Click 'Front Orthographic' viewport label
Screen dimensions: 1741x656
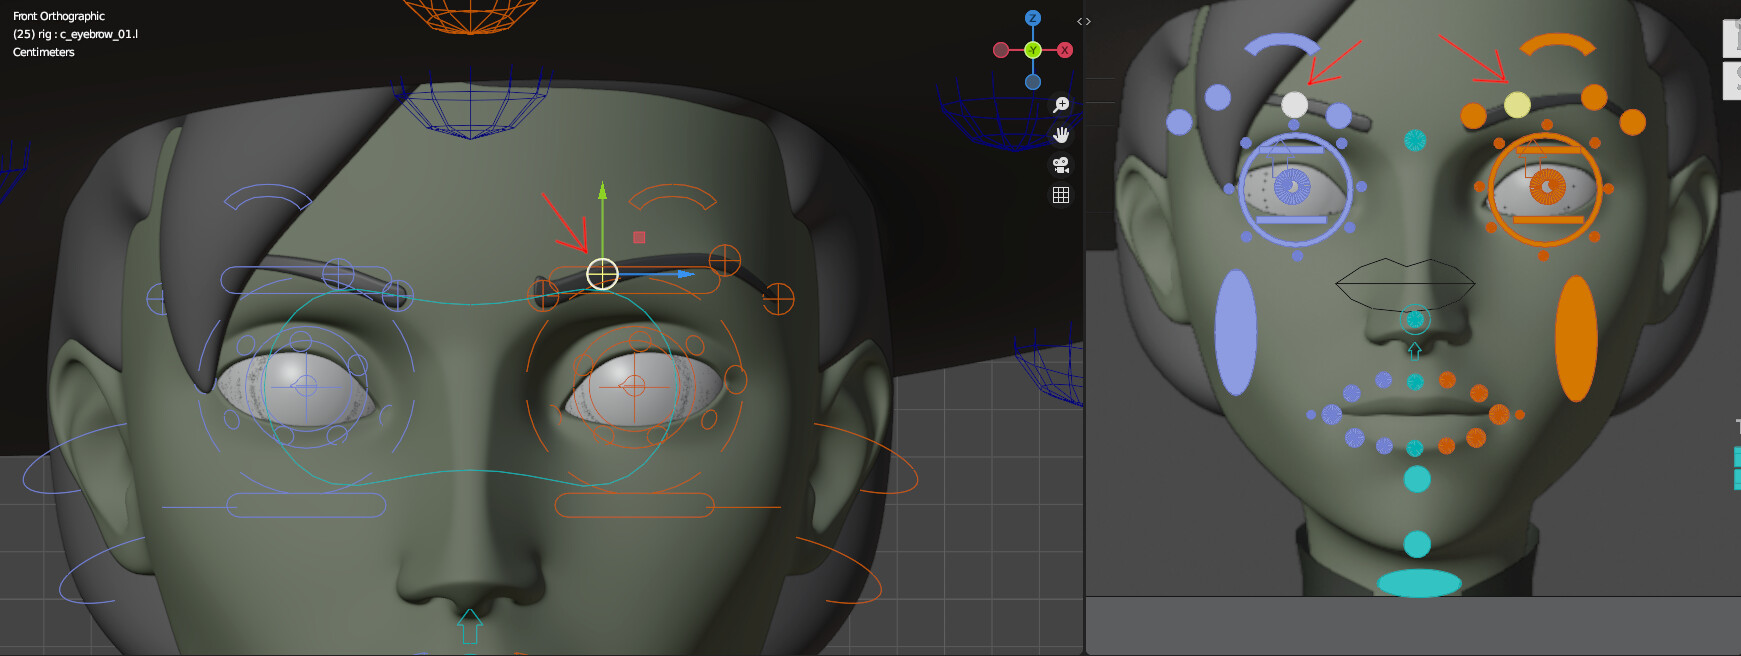coord(59,16)
